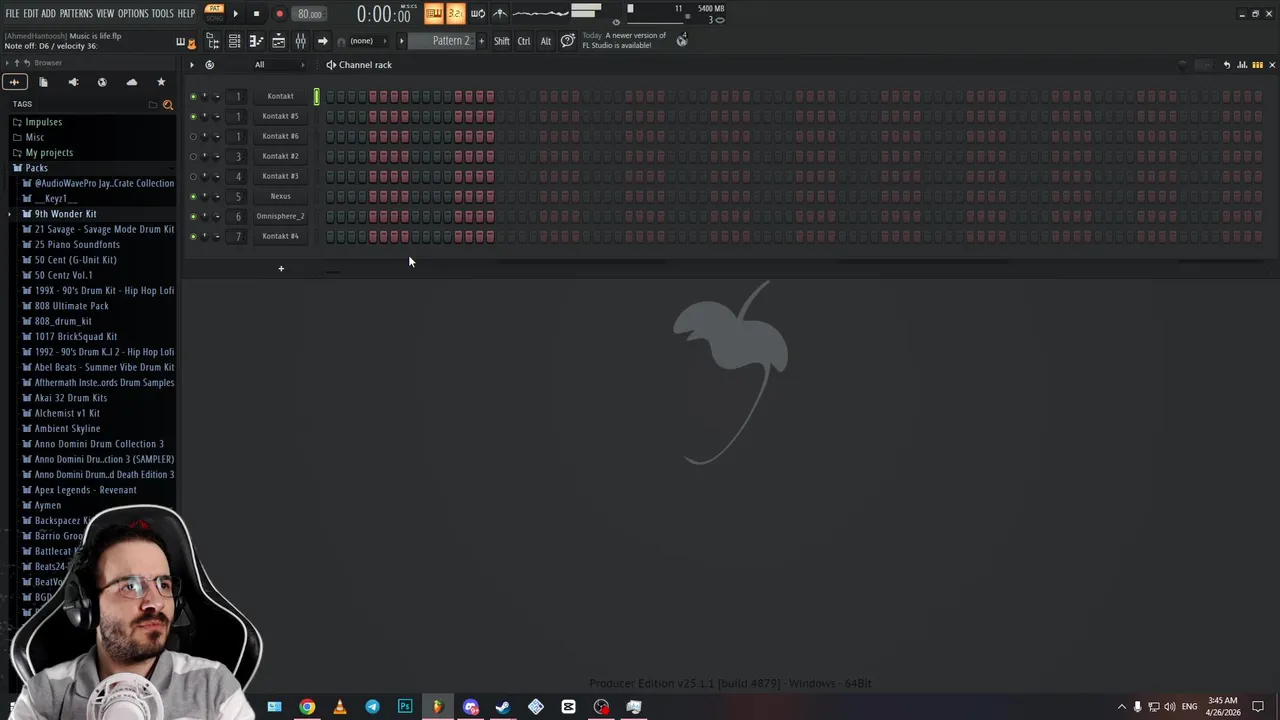The image size is (1280, 720).
Task: Collapse the Packs folder
Action: point(36,168)
